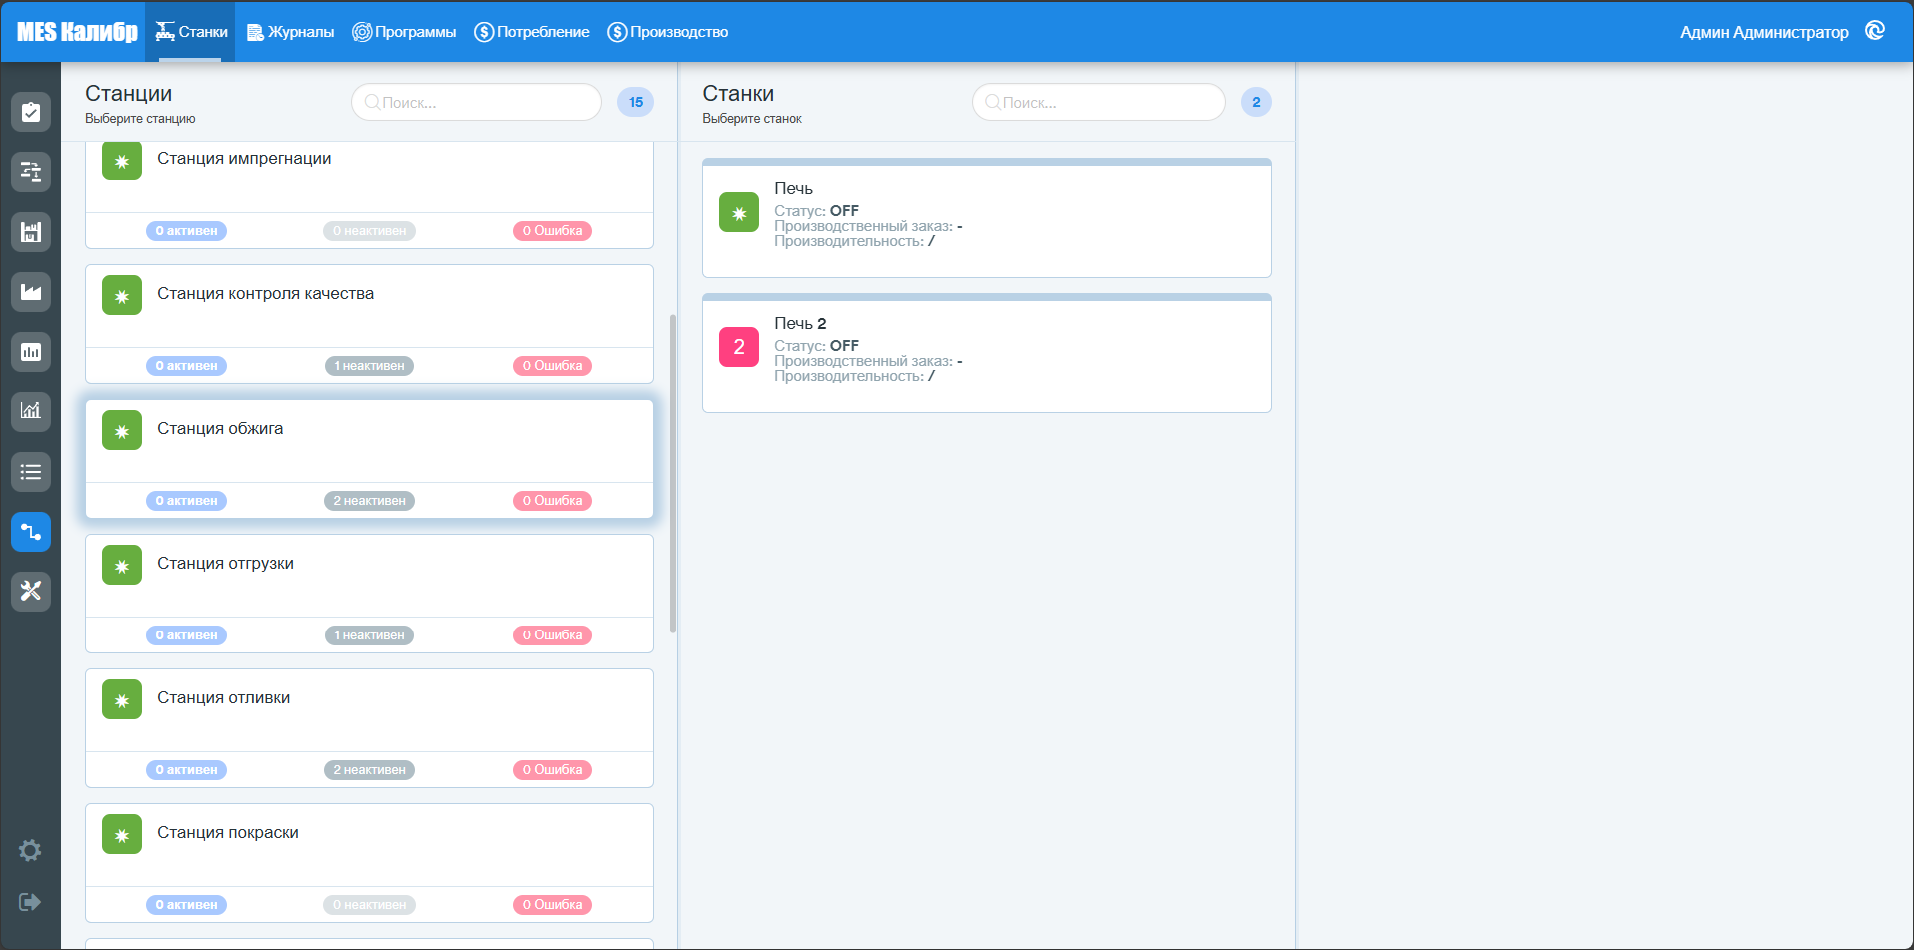Click Производительность line on Печь card
Viewport: 1914px width, 950px height.
[854, 241]
